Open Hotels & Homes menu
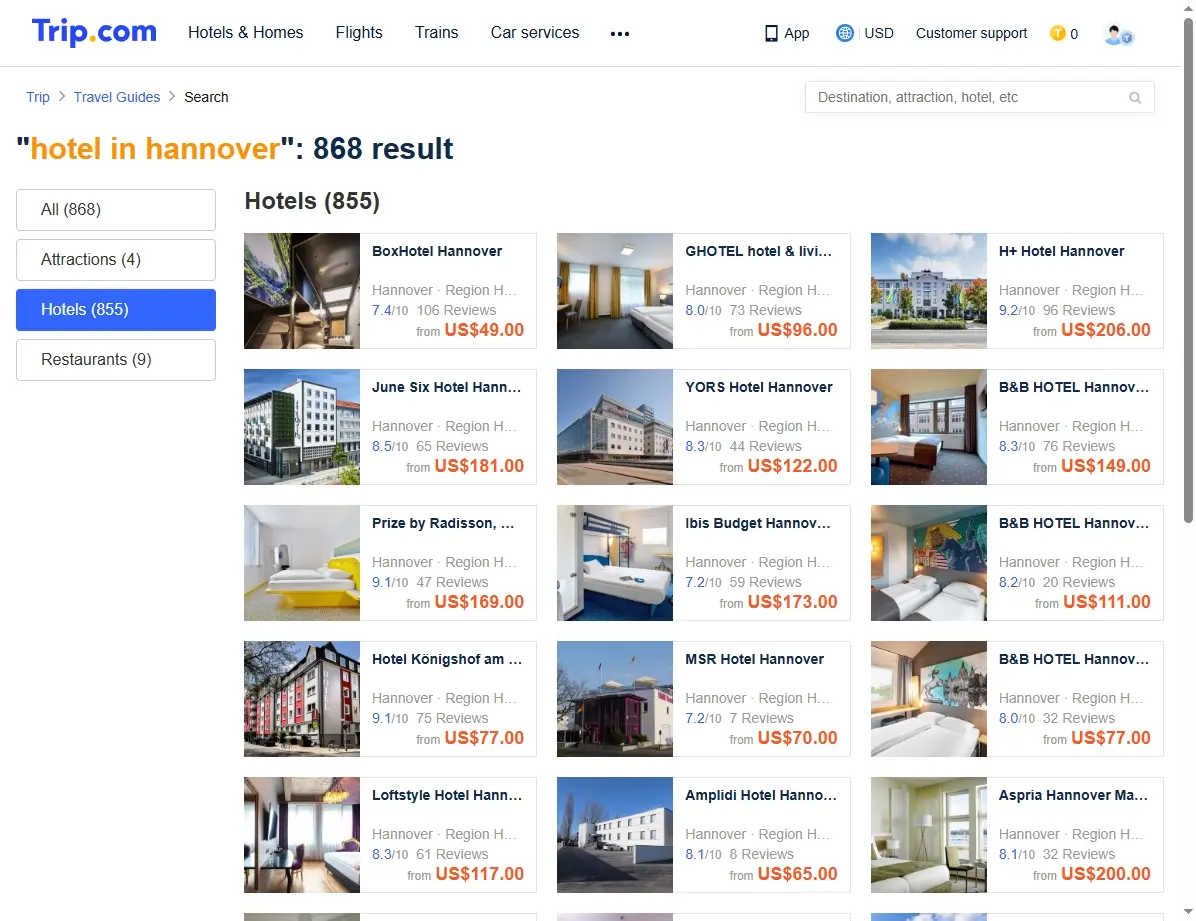 [x=246, y=32]
